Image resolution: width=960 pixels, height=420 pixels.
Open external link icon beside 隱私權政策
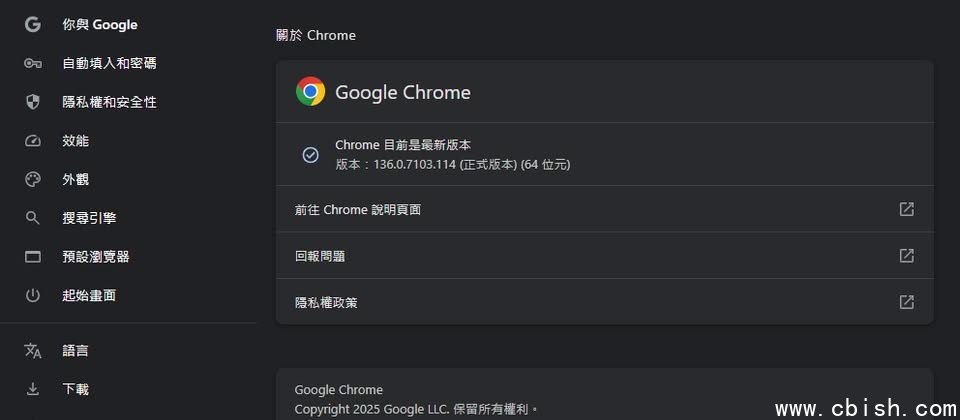click(906, 302)
